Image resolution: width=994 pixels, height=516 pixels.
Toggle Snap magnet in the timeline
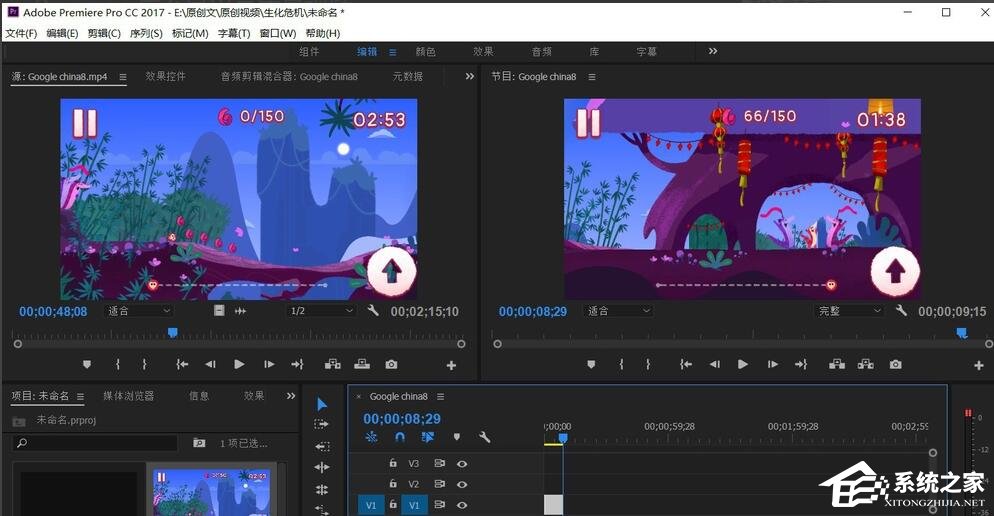point(400,437)
